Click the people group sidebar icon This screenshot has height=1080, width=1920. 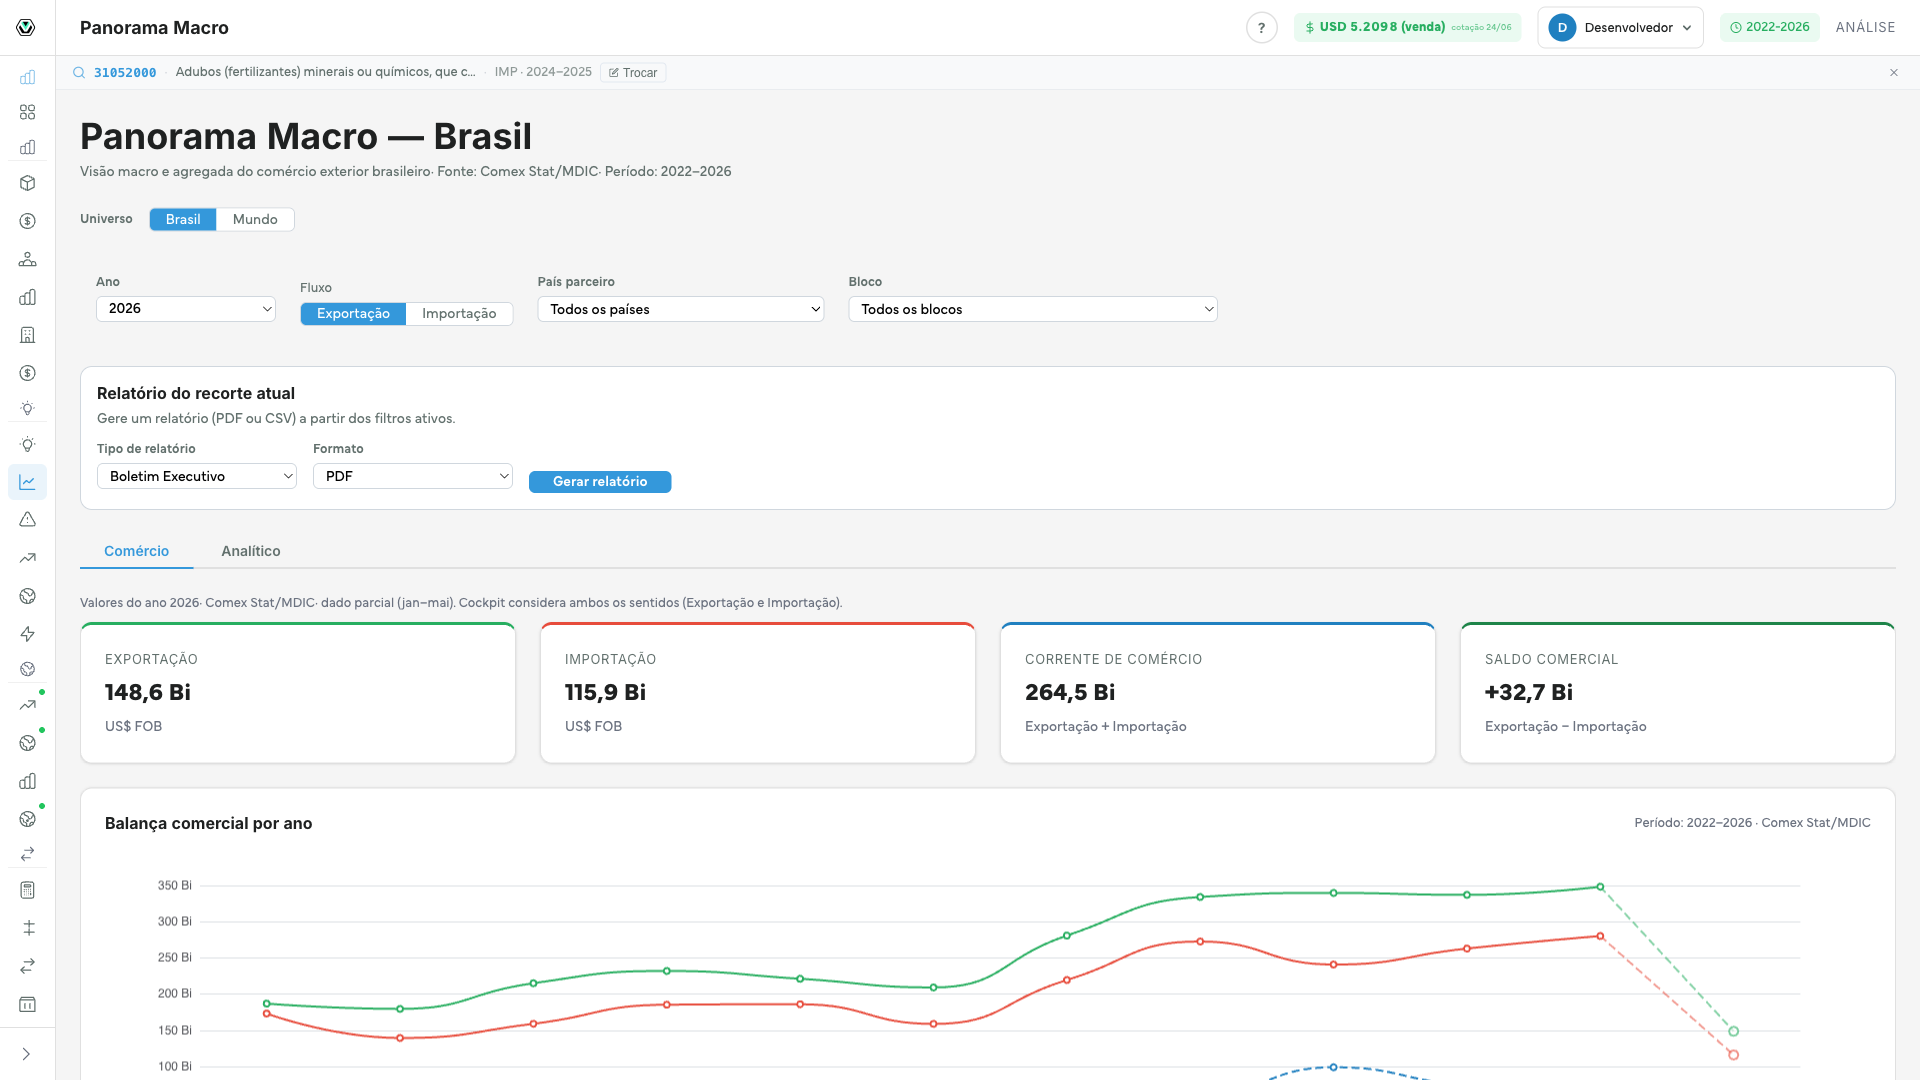(x=28, y=259)
